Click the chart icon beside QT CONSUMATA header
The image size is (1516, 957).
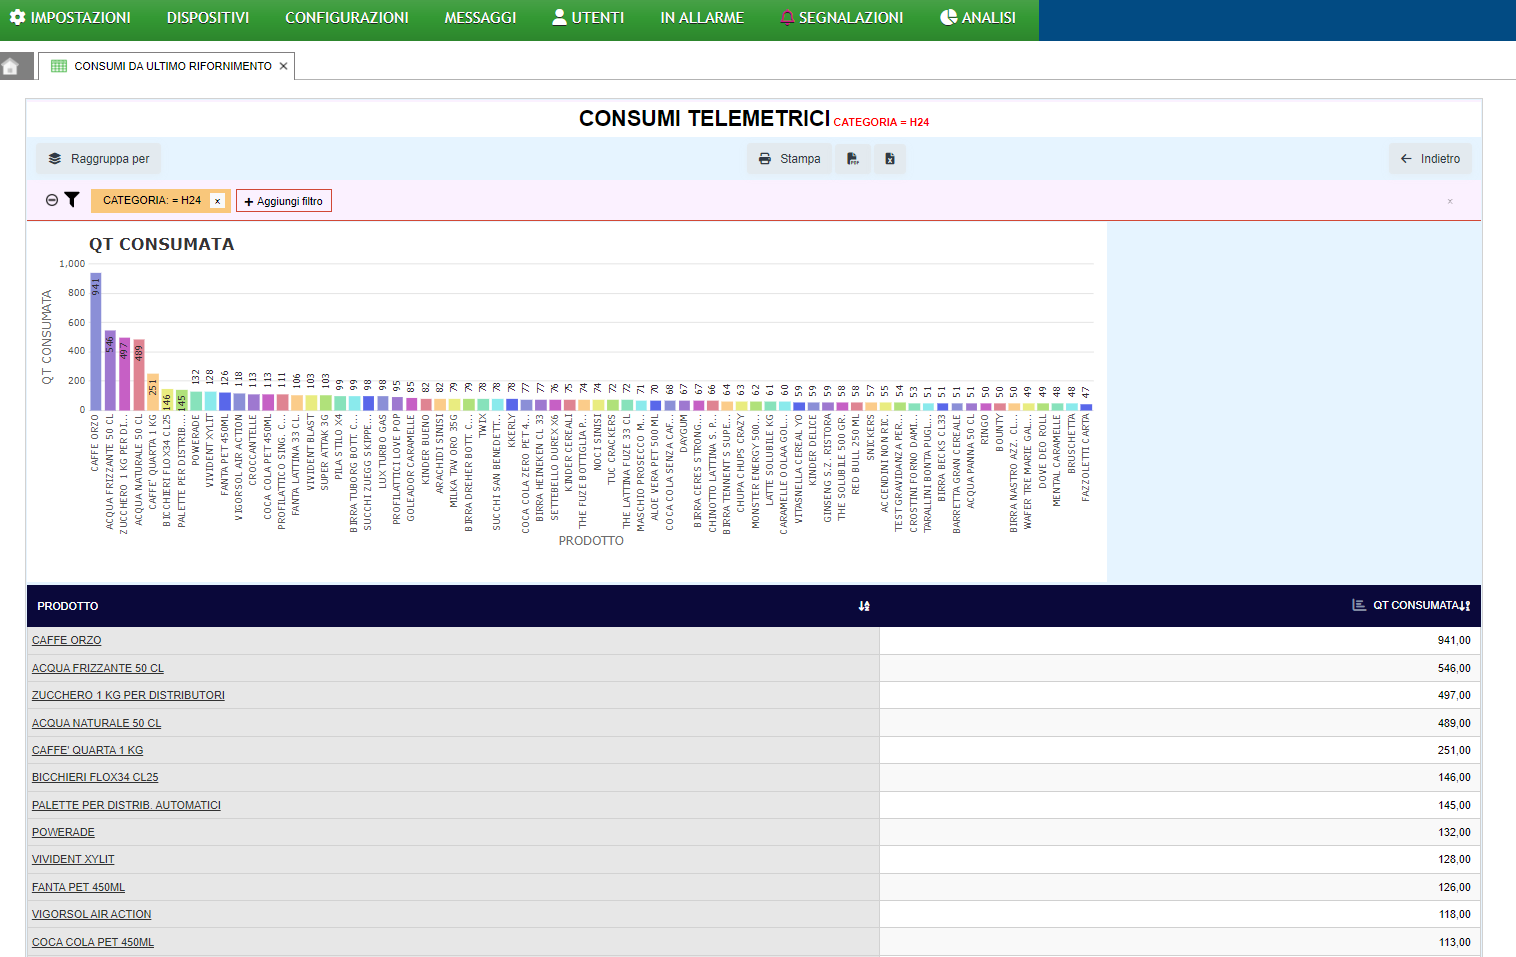click(x=1359, y=605)
